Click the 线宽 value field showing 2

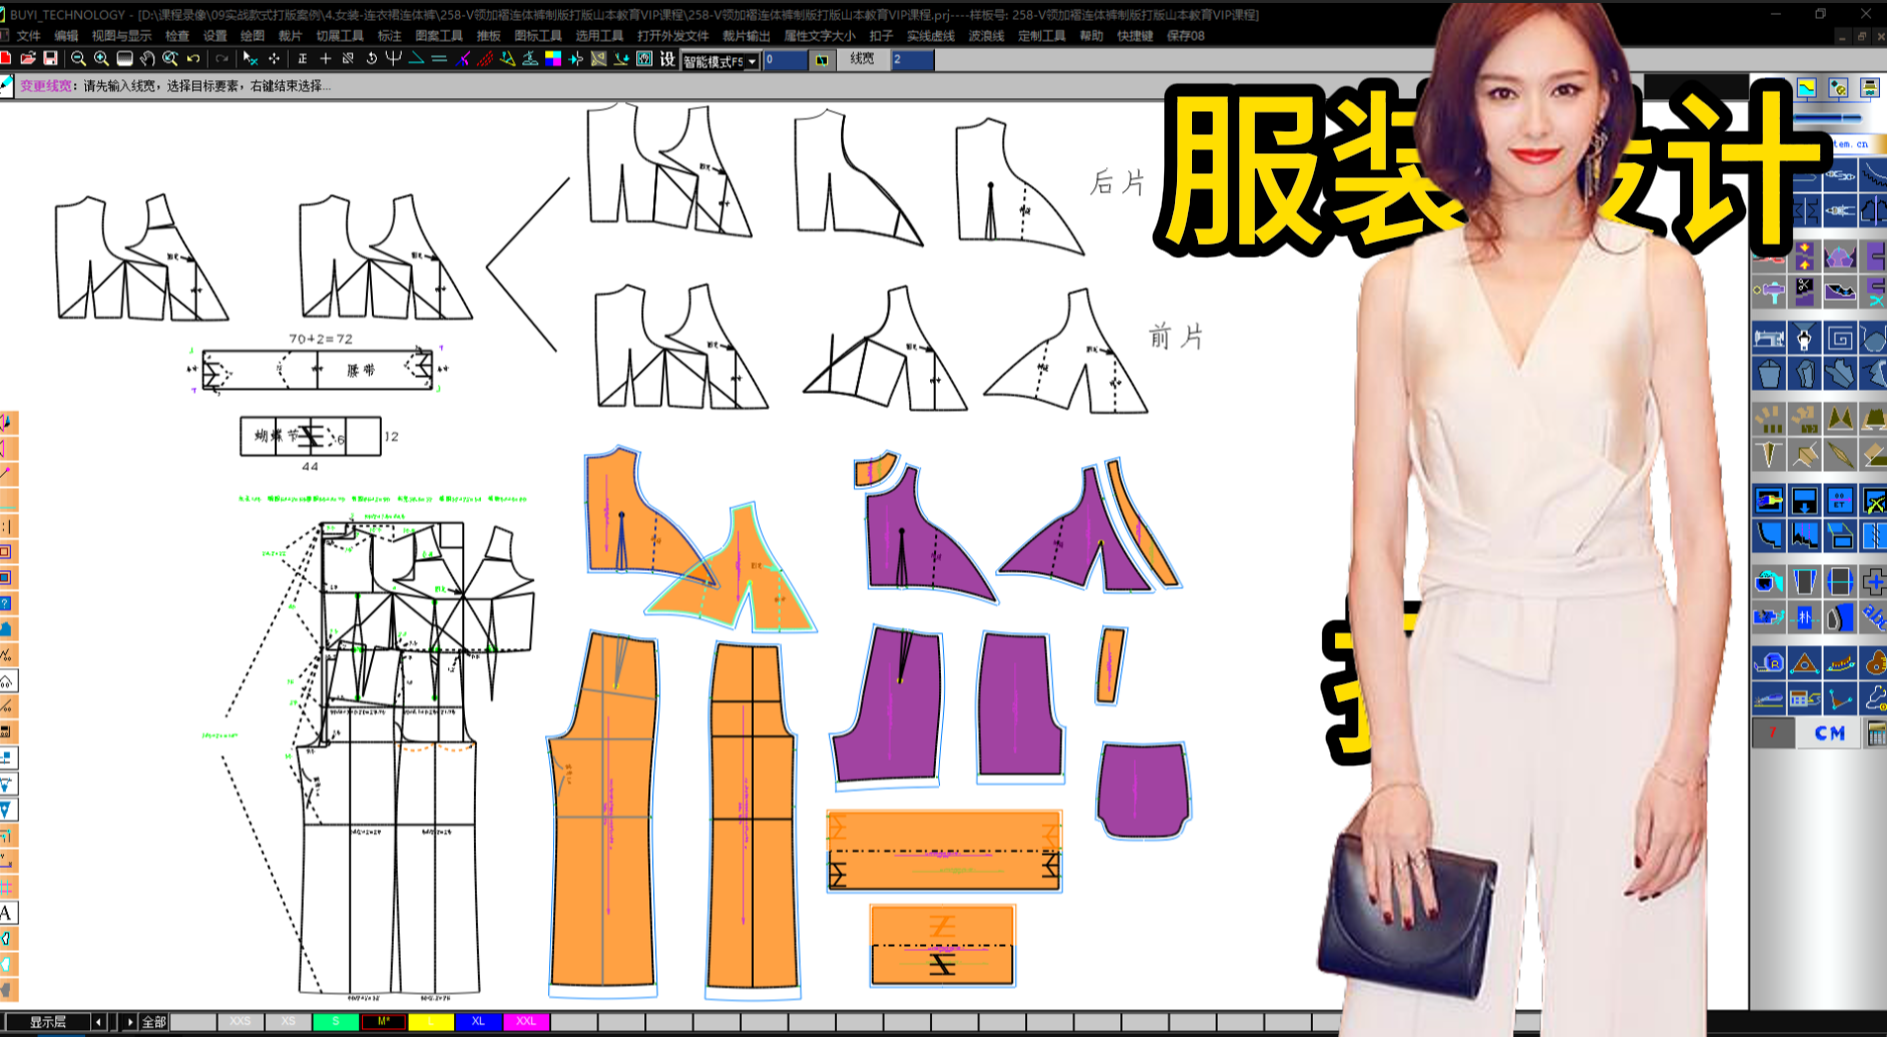tap(912, 60)
